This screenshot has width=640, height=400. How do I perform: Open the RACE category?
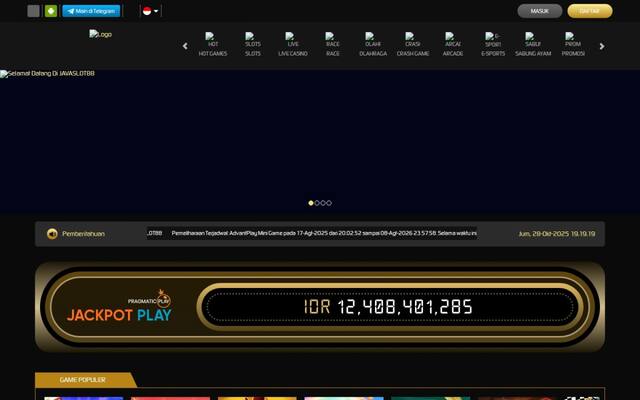tap(333, 44)
